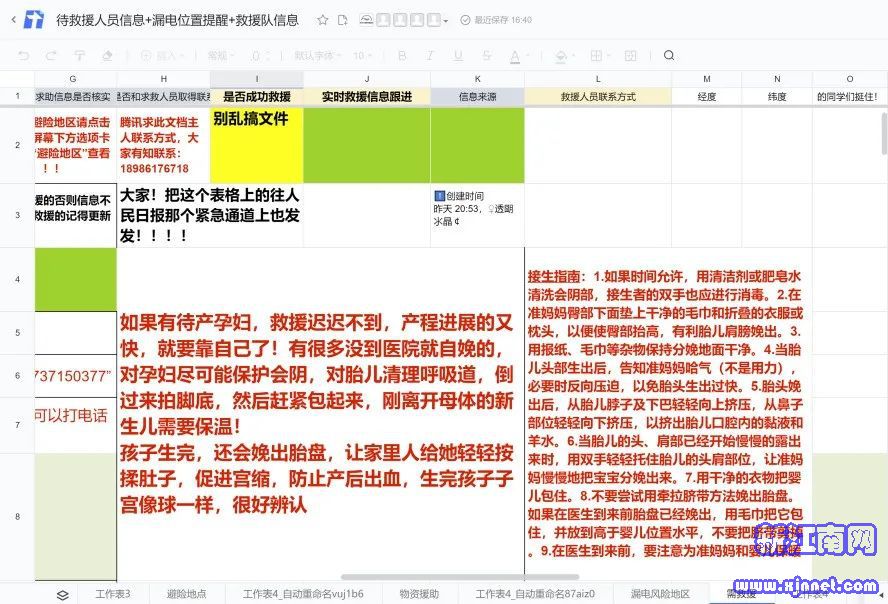Open the number format 常规 dropdown
This screenshot has height=604, width=888.
(221, 55)
